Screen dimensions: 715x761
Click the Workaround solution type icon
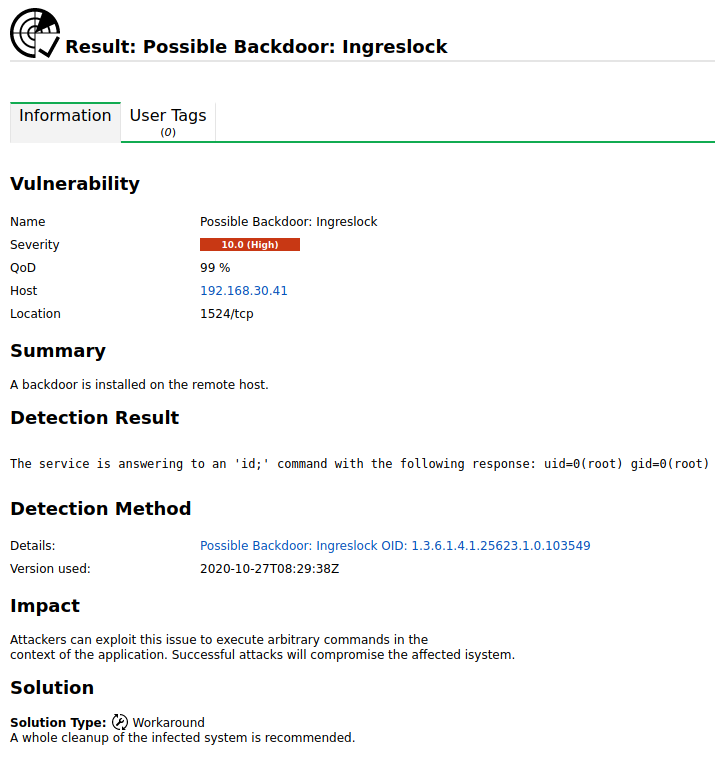pos(120,722)
